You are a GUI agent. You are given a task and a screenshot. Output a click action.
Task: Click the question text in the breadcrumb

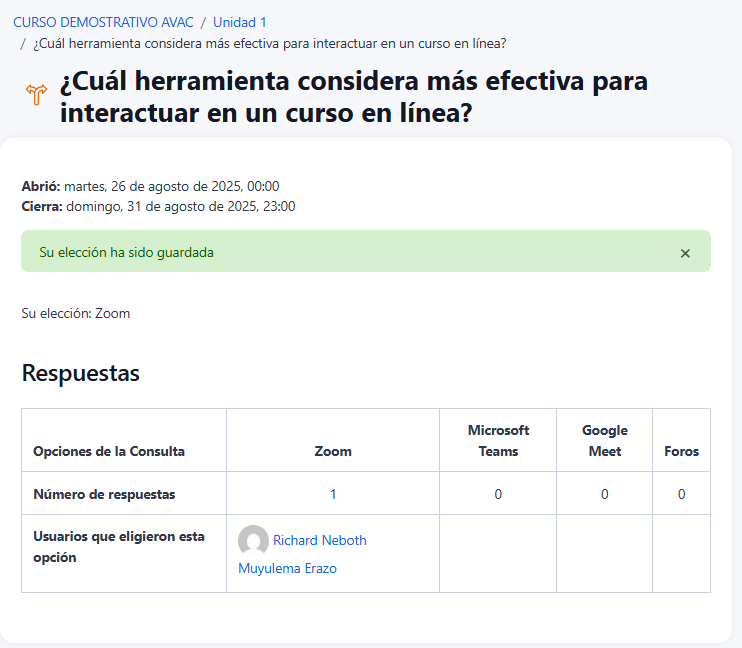pyautogui.click(x=269, y=43)
